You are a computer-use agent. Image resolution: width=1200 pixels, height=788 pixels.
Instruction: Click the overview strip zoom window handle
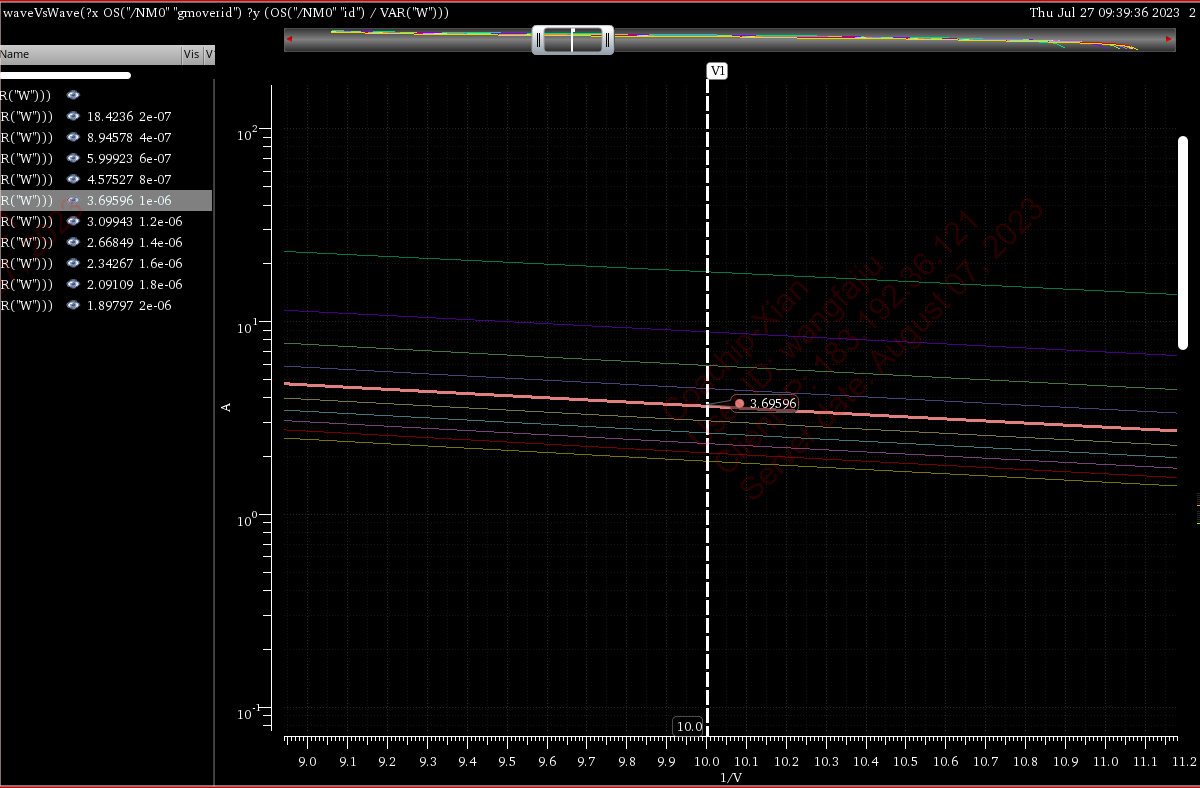pos(572,40)
